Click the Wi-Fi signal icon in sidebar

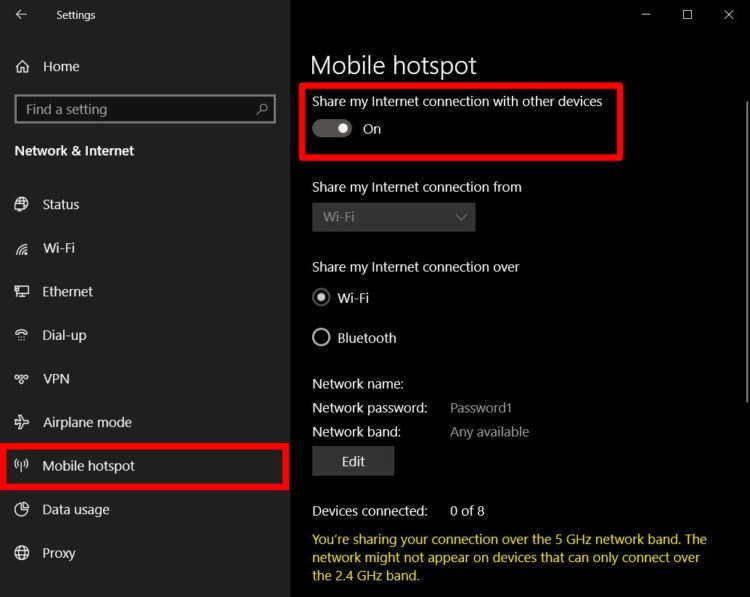(22, 248)
